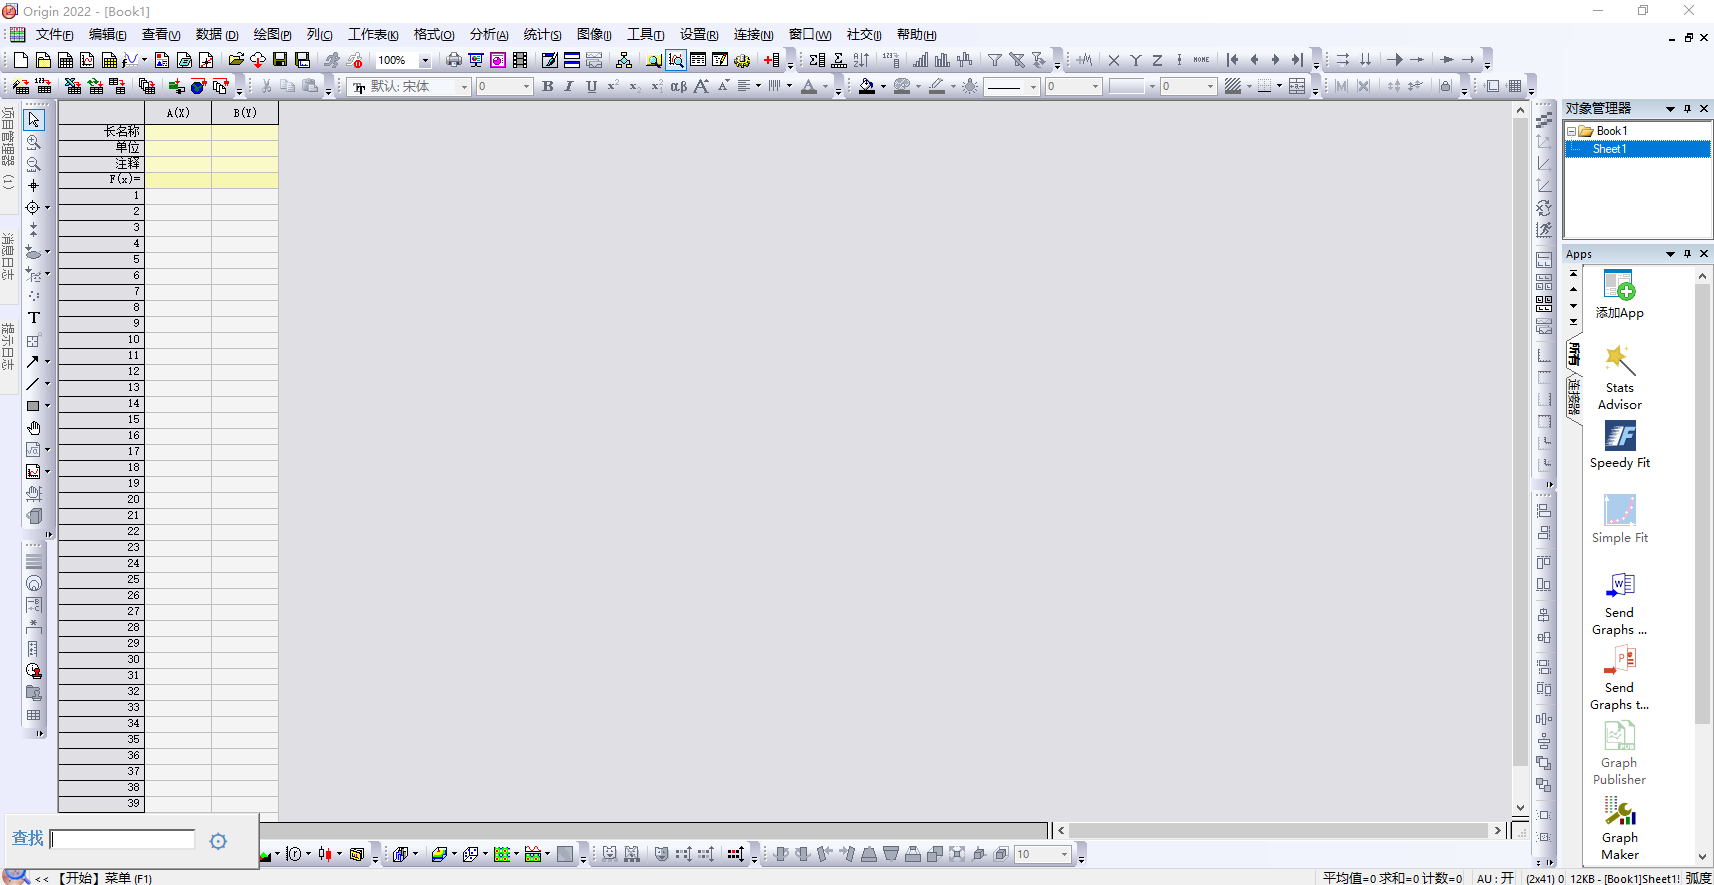Open the 分析 (Analysis) menu

489,35
